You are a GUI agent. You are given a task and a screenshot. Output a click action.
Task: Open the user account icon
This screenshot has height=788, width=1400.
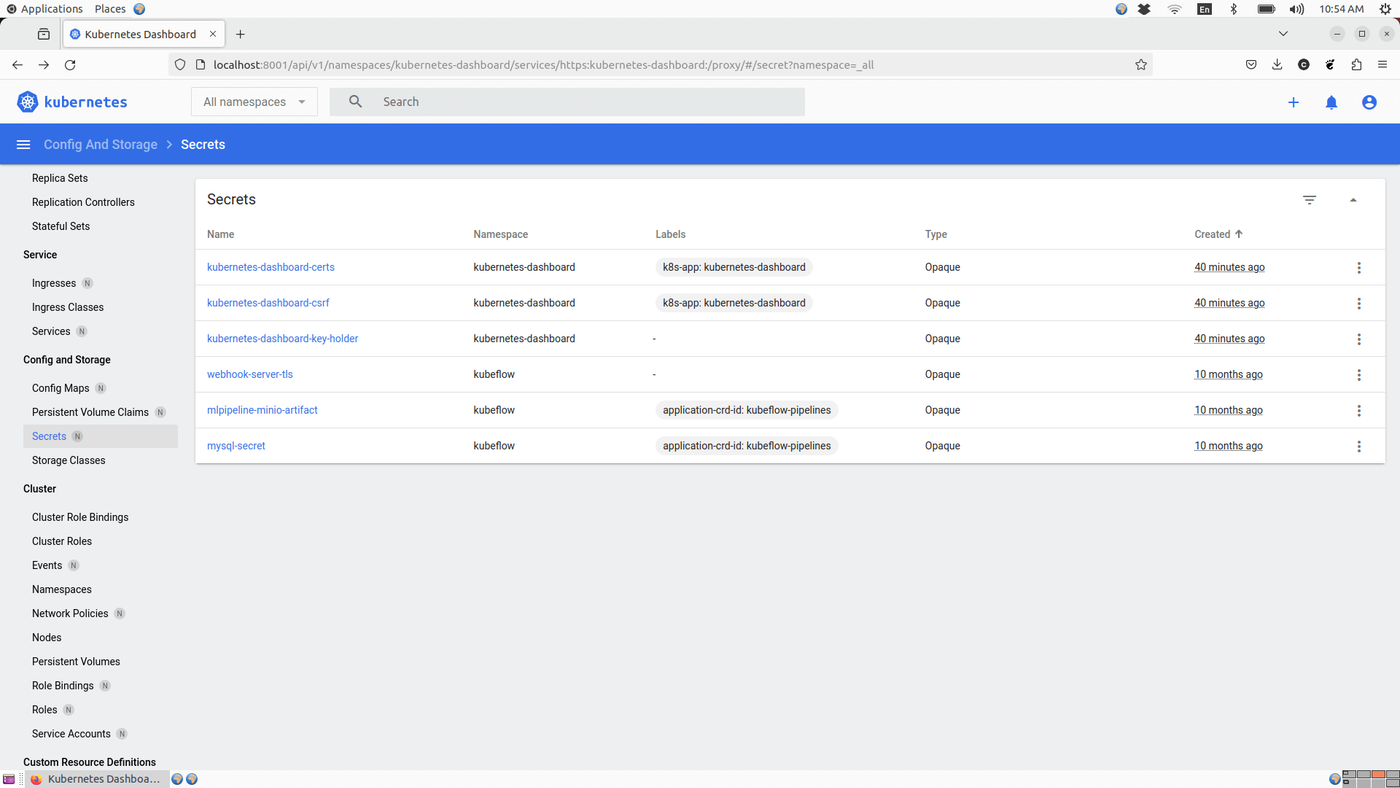[1369, 102]
